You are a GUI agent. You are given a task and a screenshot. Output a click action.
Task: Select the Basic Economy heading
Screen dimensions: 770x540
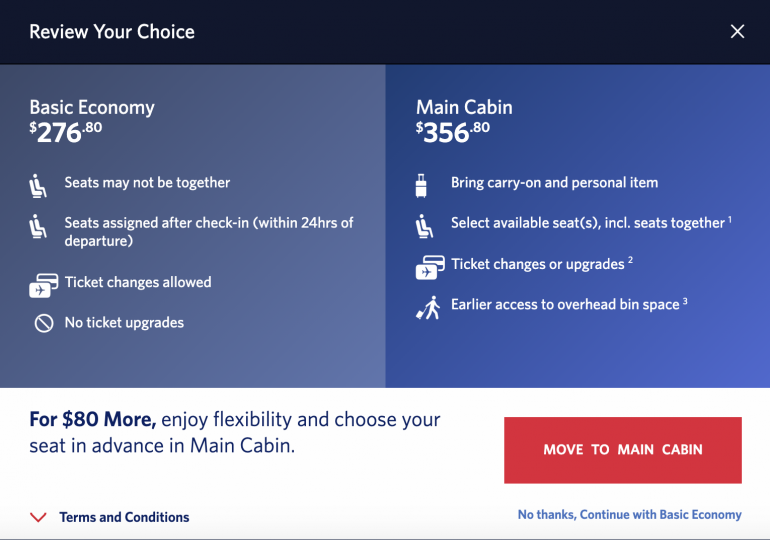coord(92,107)
